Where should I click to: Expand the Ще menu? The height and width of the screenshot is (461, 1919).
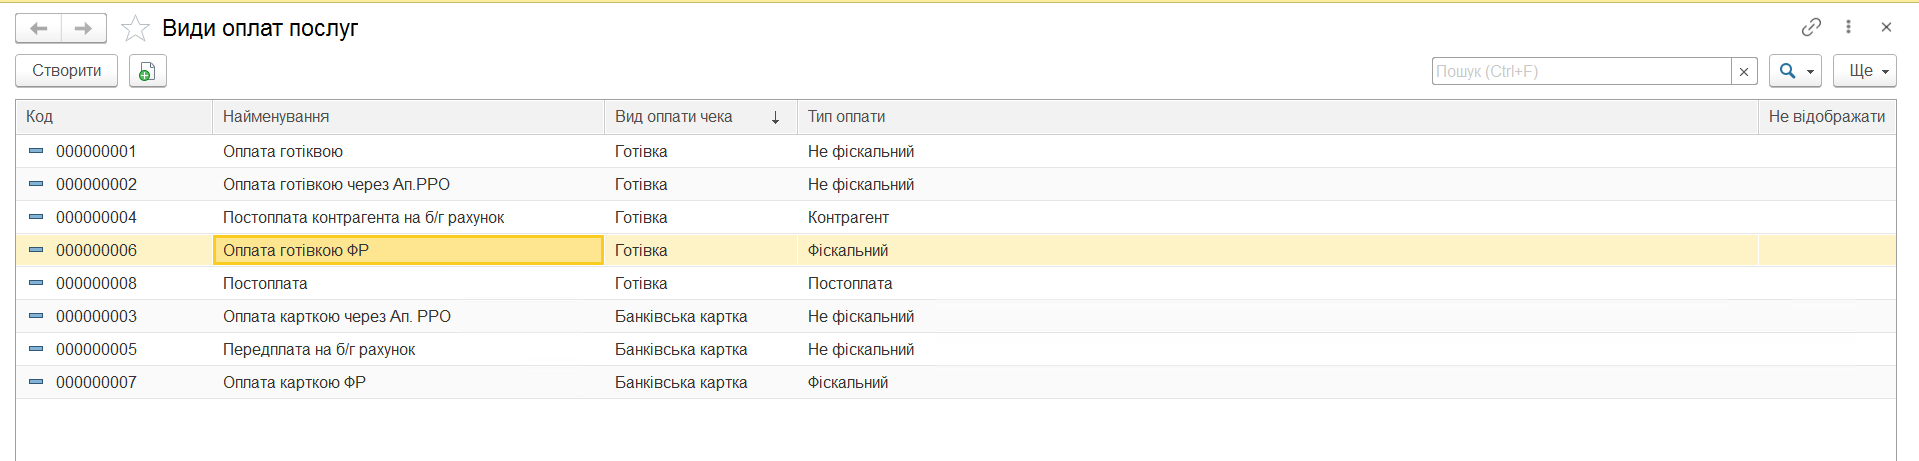point(1864,71)
